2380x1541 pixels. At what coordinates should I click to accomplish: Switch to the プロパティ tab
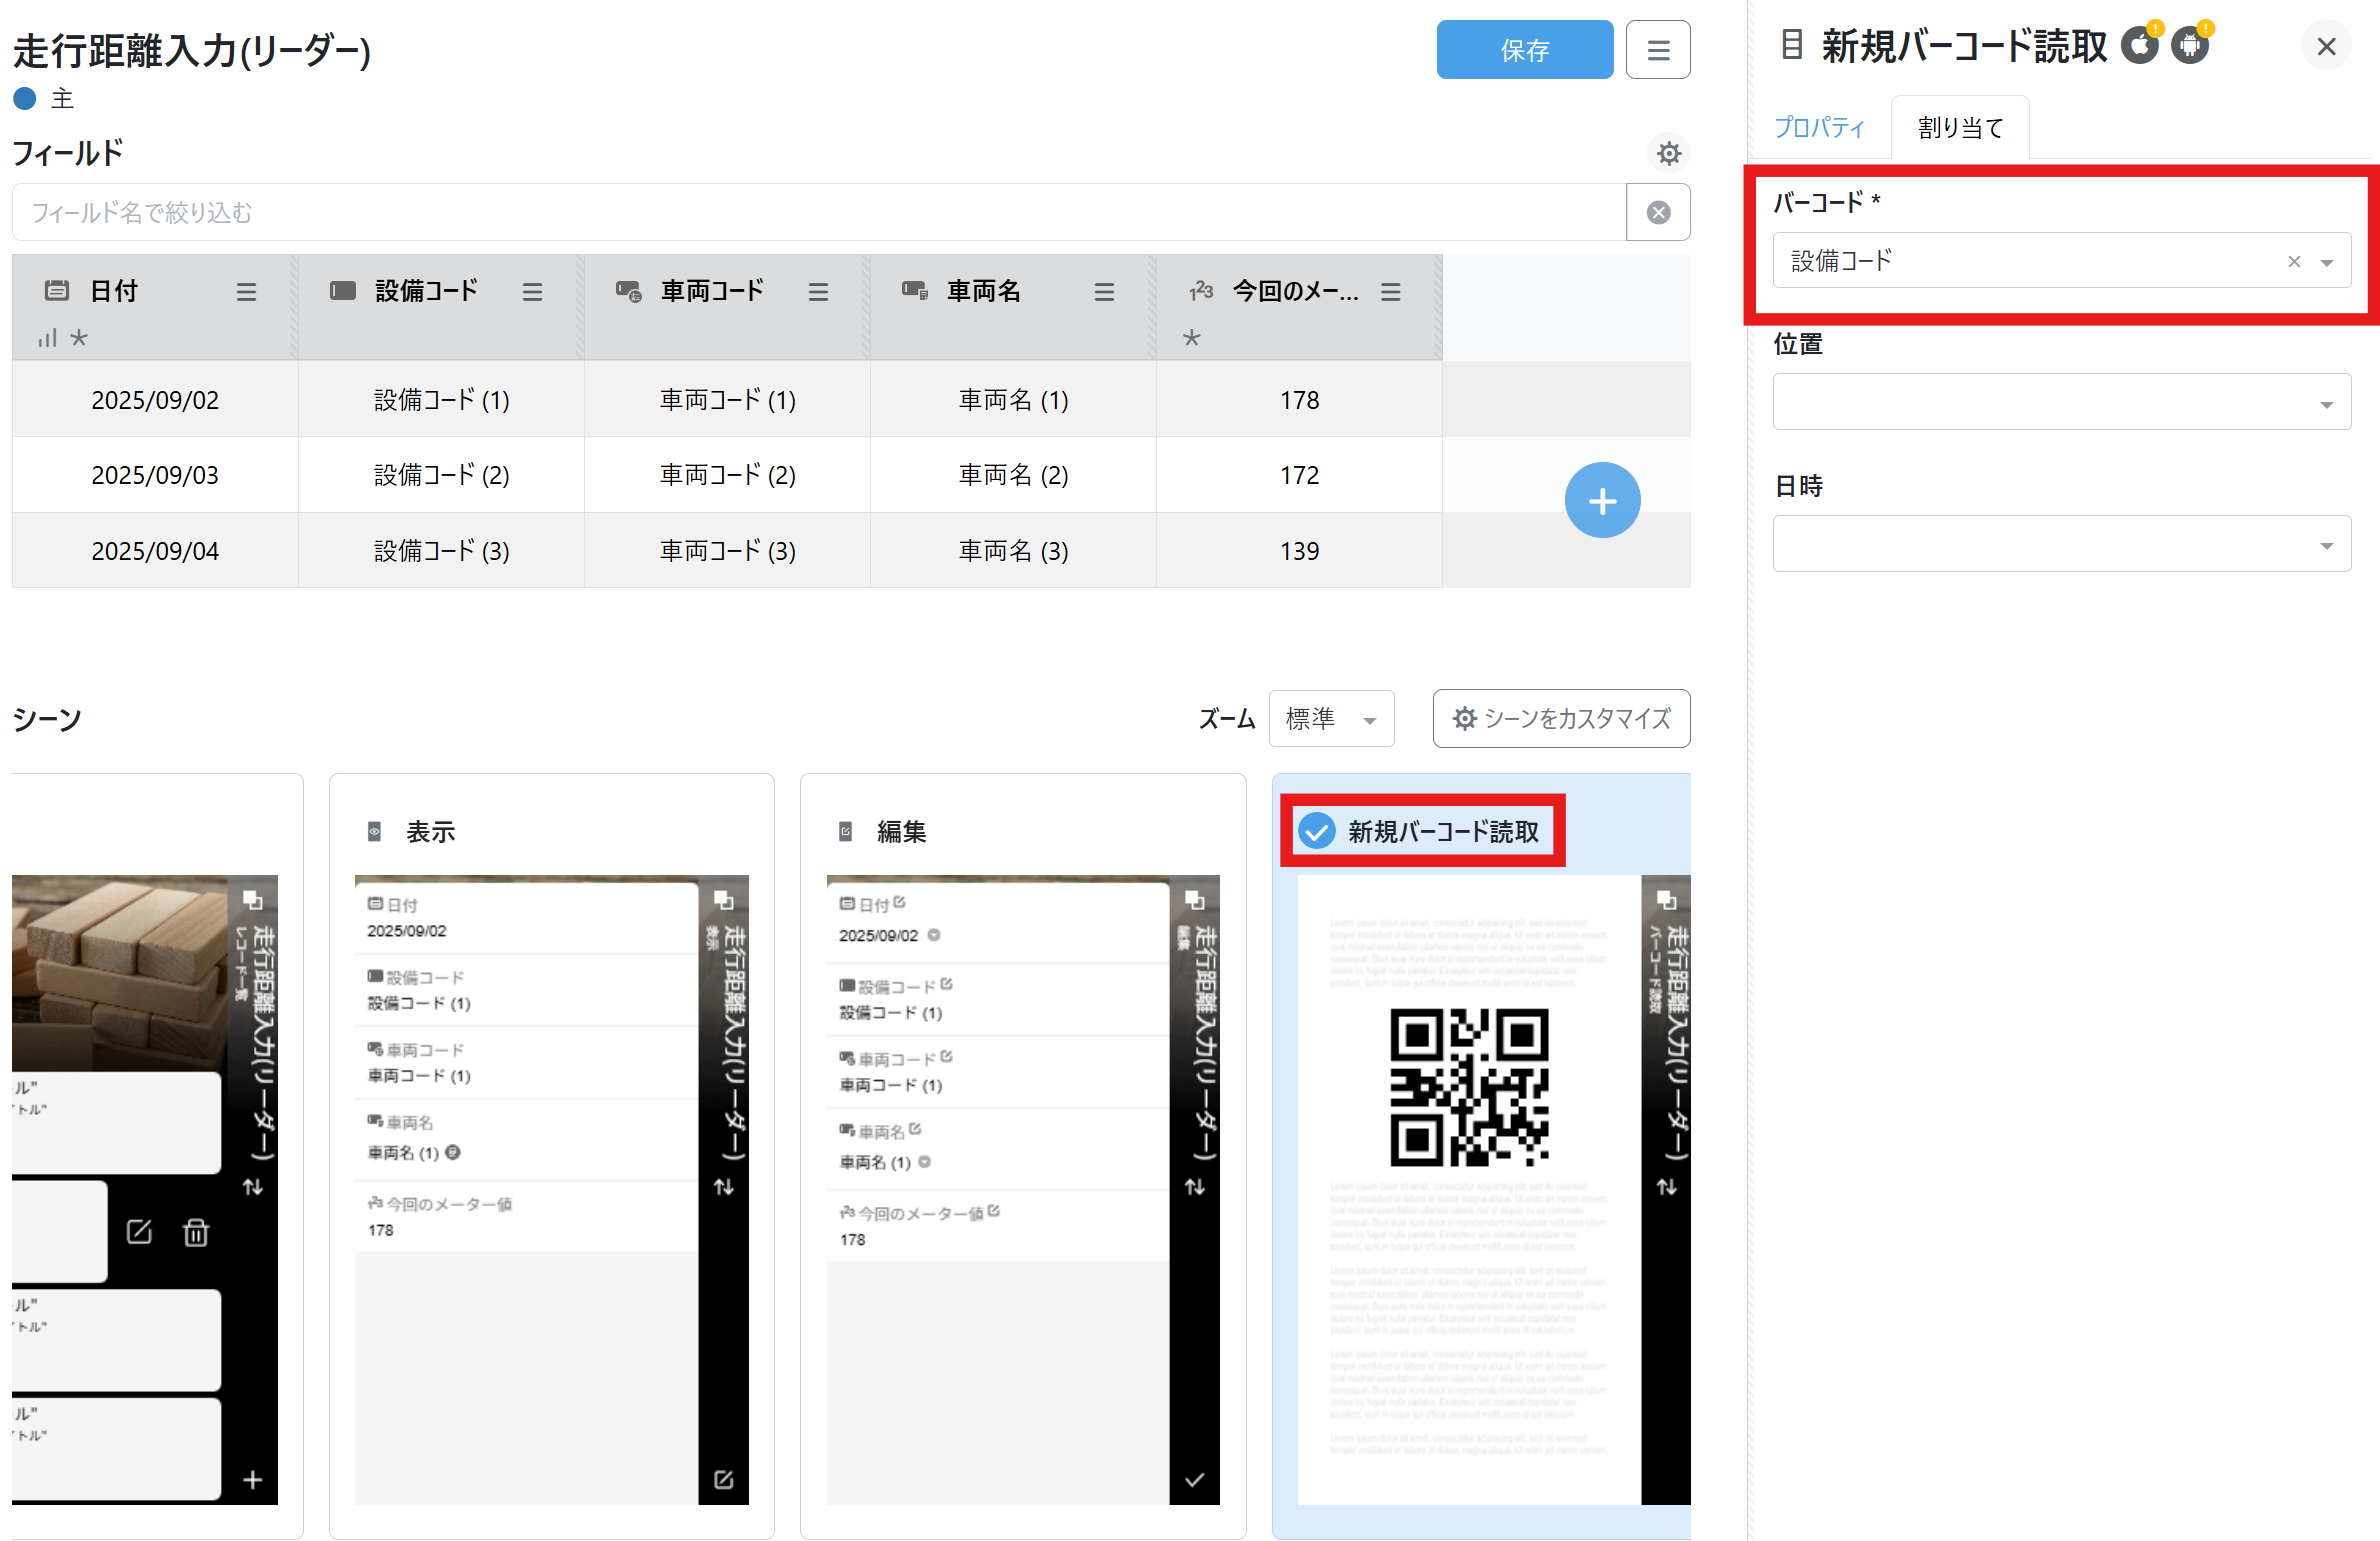pyautogui.click(x=1818, y=128)
